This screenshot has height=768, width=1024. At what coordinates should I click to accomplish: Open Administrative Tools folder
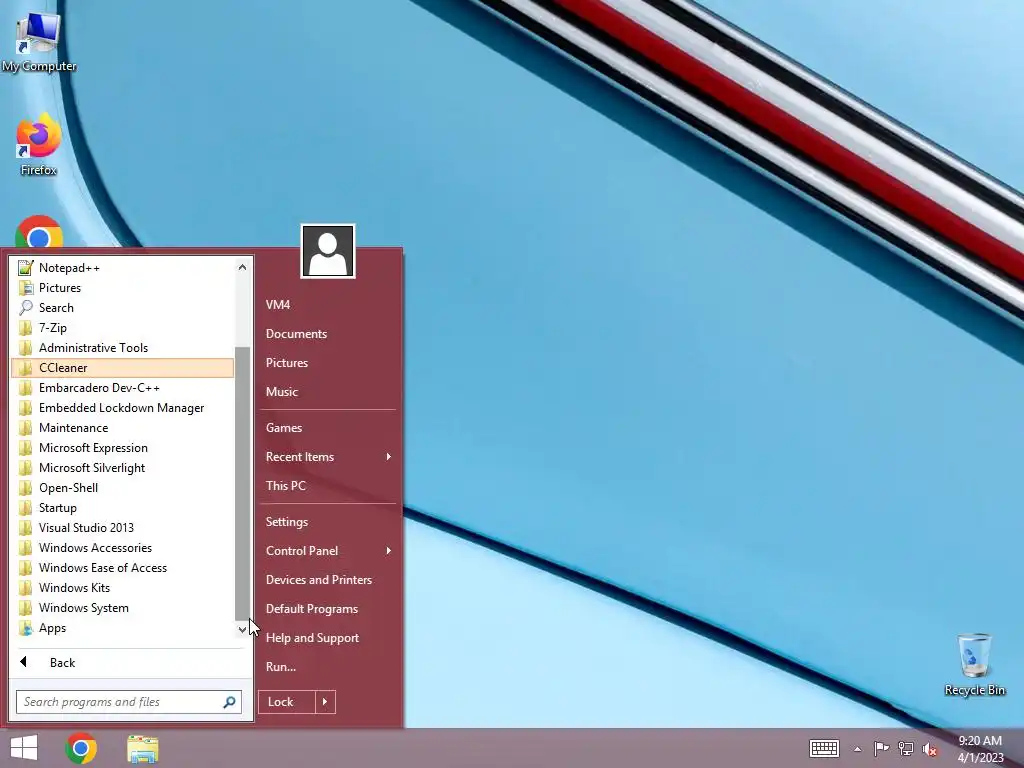point(123,348)
